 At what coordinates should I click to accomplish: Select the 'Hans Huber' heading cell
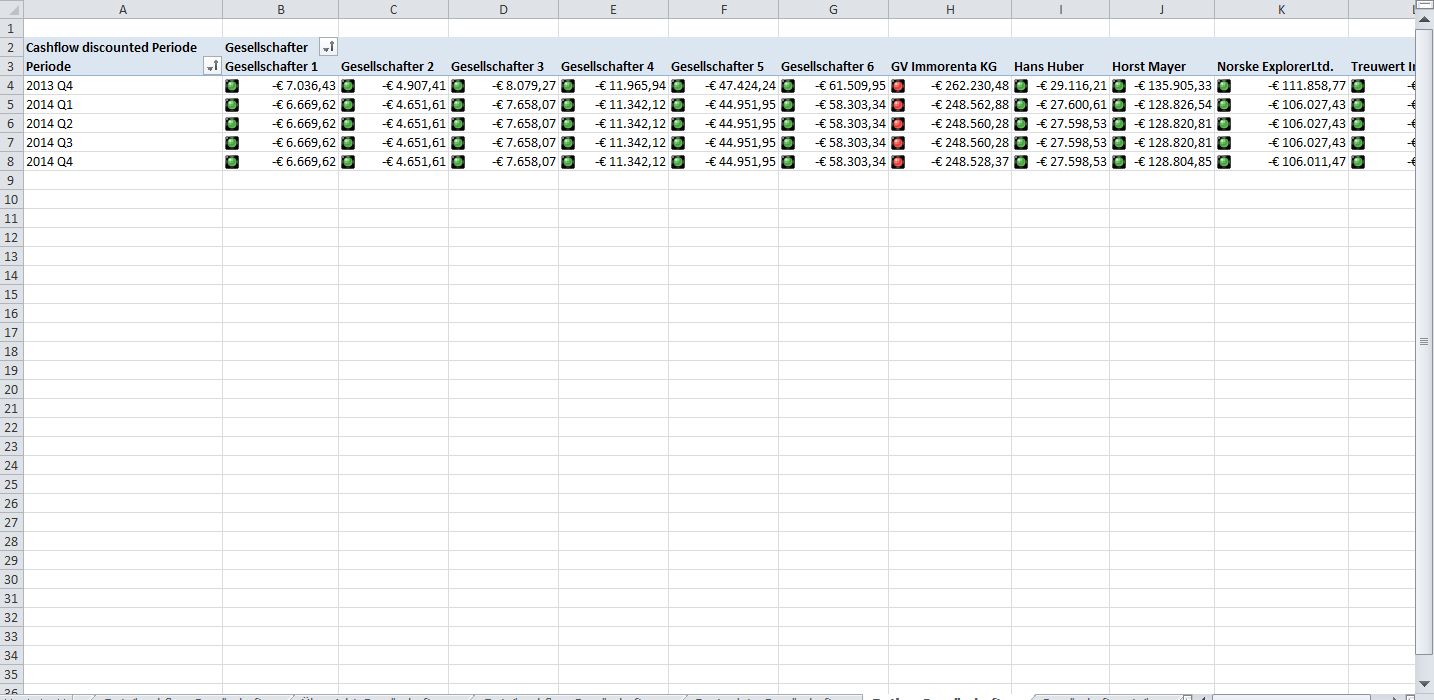[1060, 66]
